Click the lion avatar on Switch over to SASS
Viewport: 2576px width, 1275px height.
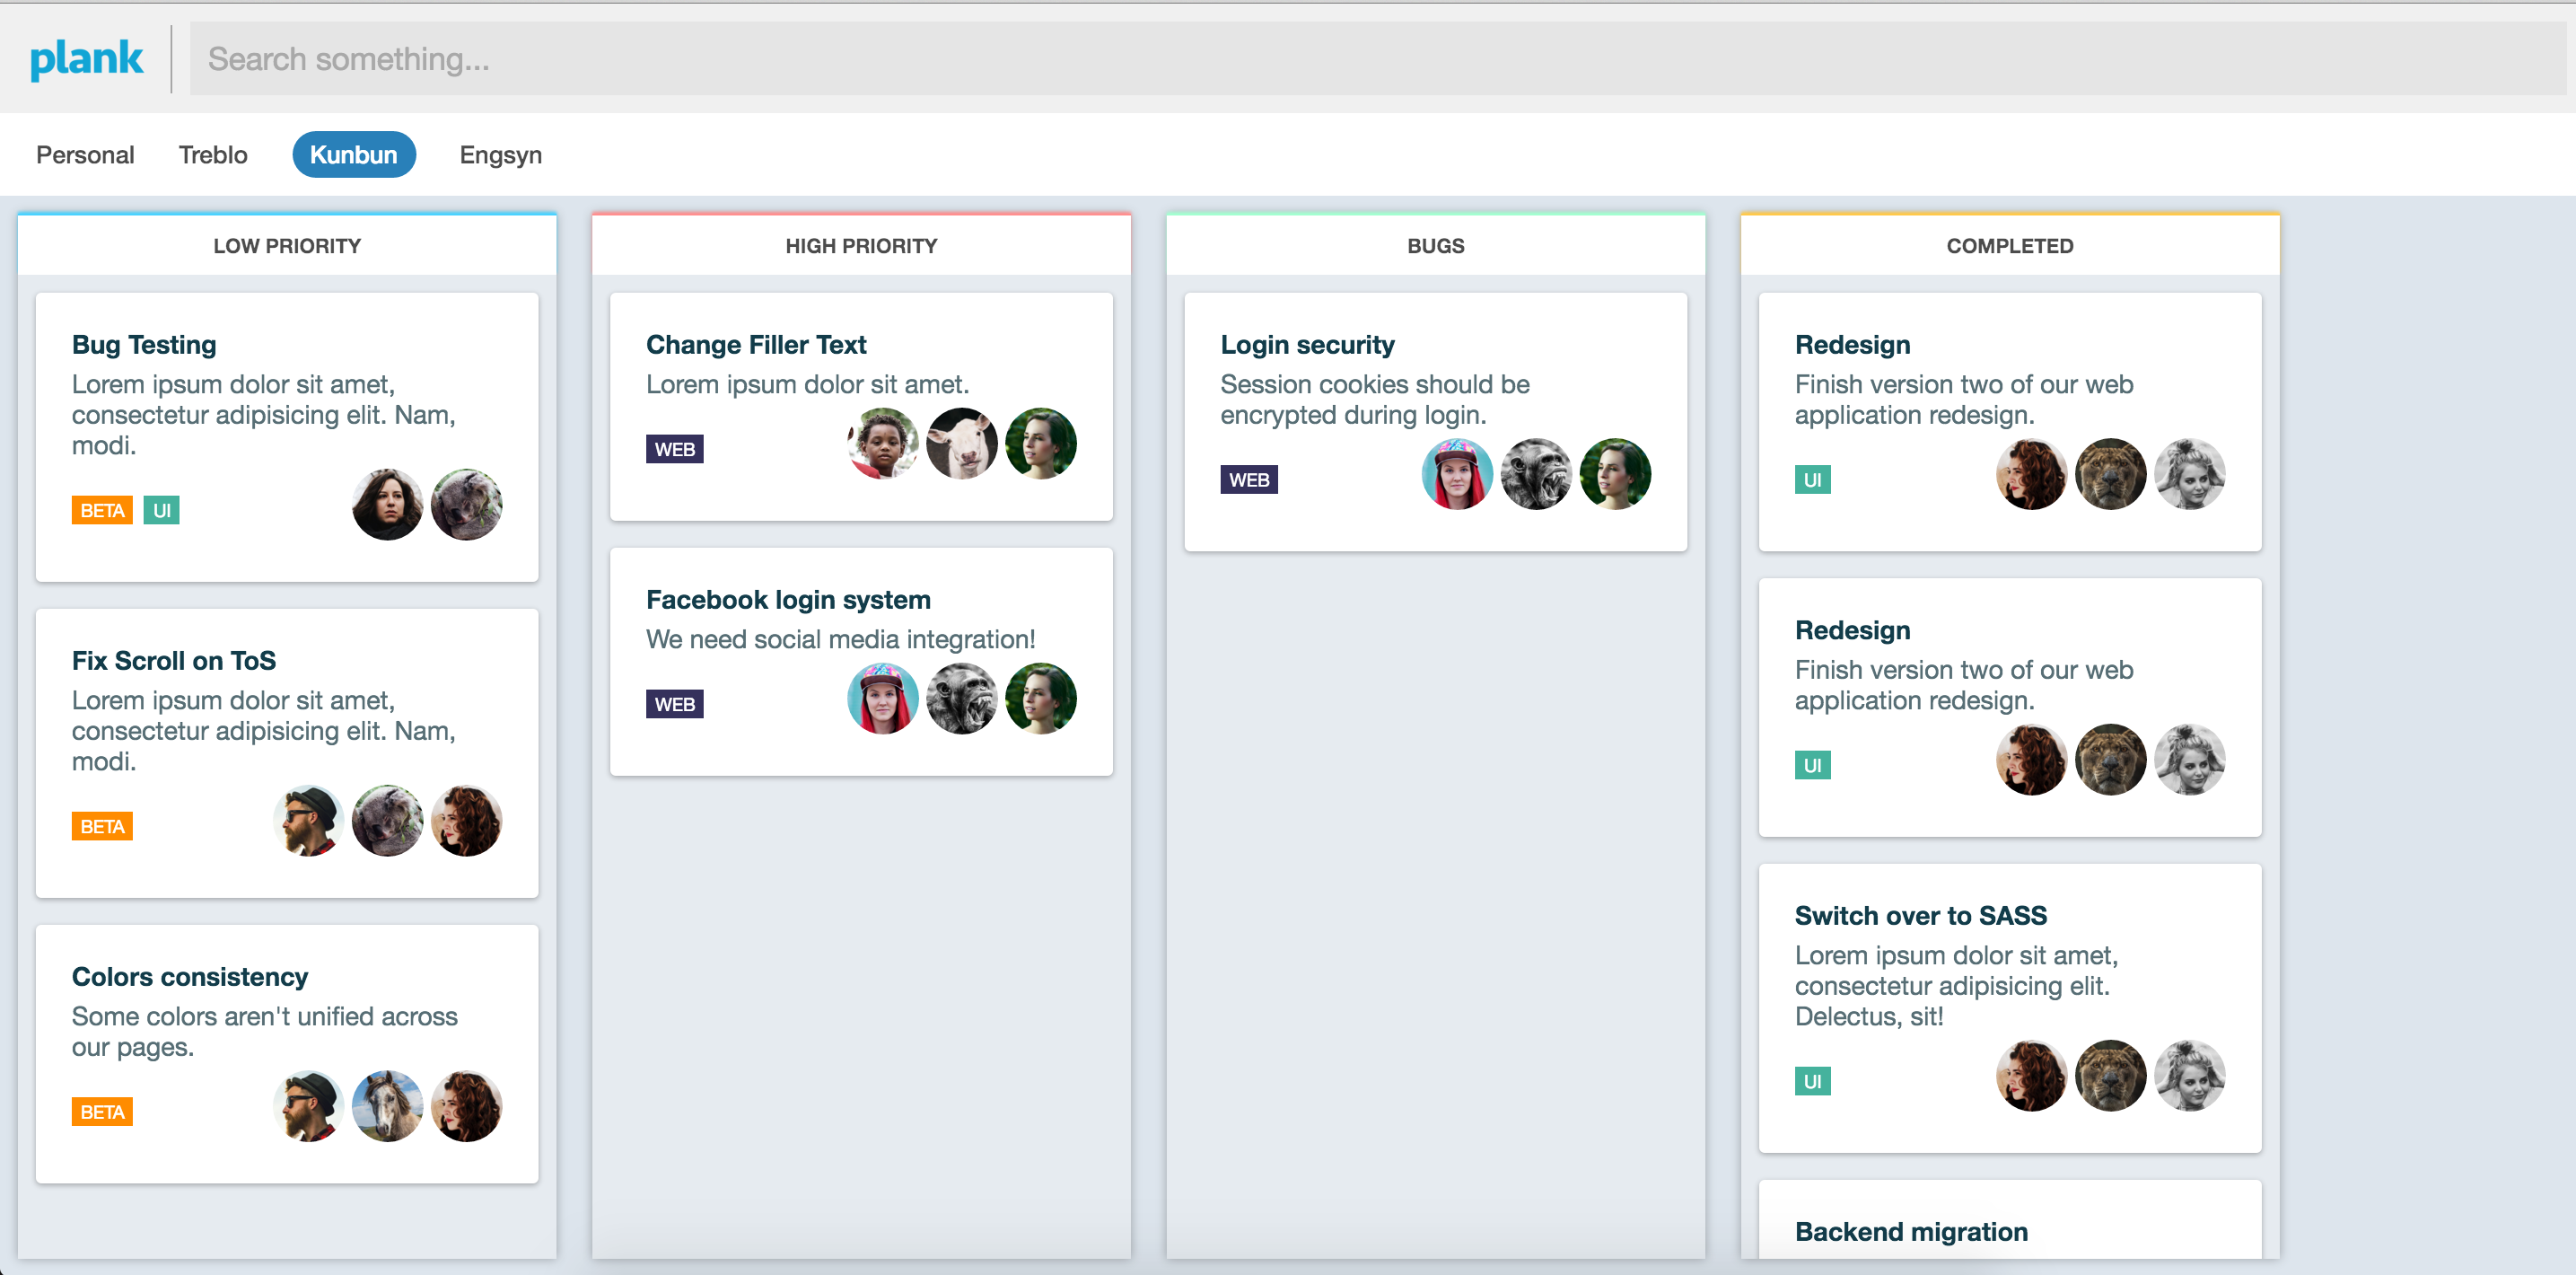tap(2110, 1076)
